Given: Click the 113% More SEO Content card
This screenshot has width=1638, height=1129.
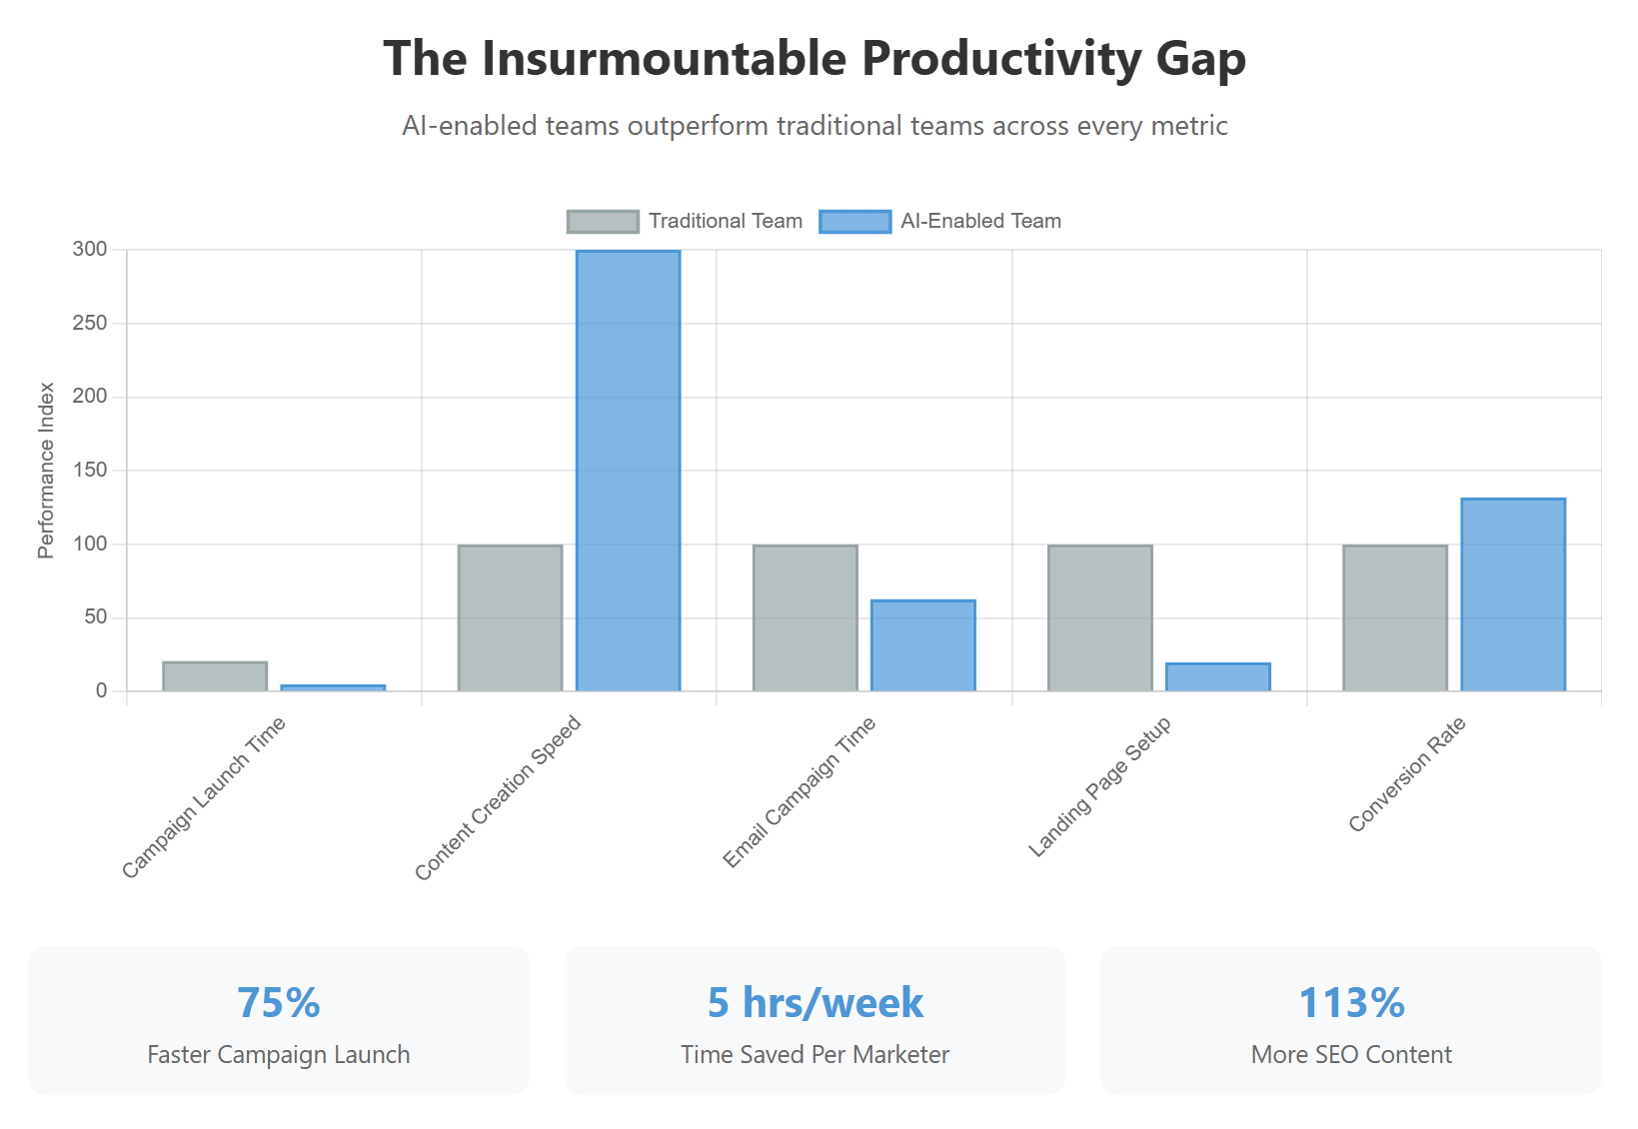Looking at the screenshot, I should tap(1351, 1020).
